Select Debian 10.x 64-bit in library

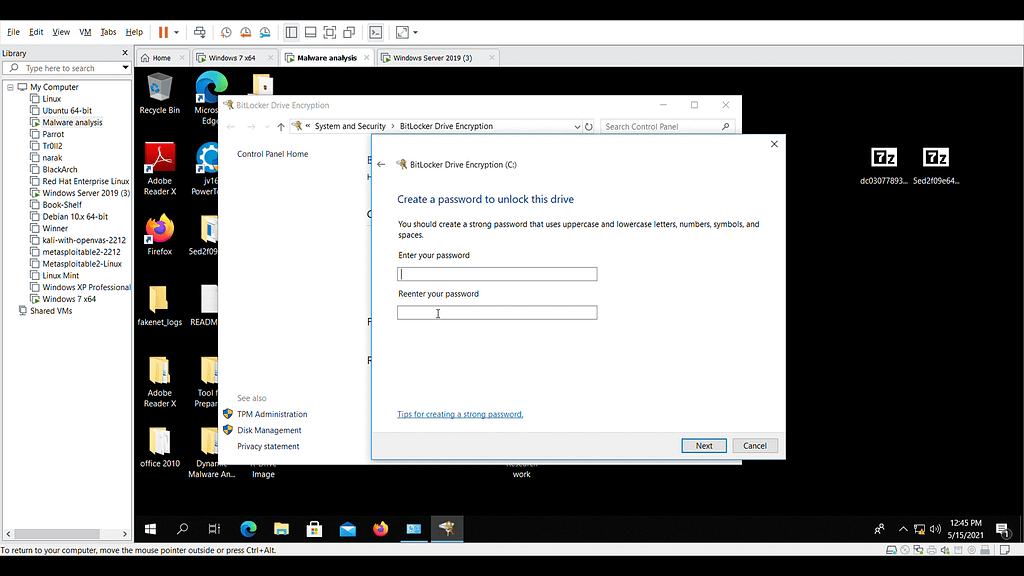coord(74,217)
